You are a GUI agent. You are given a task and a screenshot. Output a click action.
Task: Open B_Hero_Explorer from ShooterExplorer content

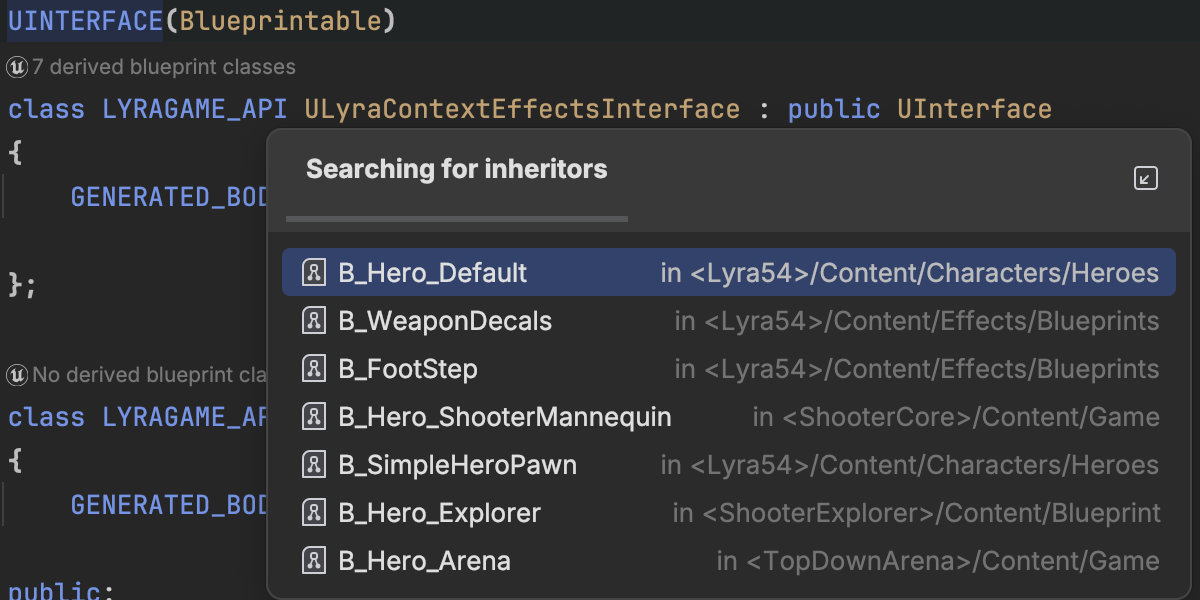[x=440, y=512]
